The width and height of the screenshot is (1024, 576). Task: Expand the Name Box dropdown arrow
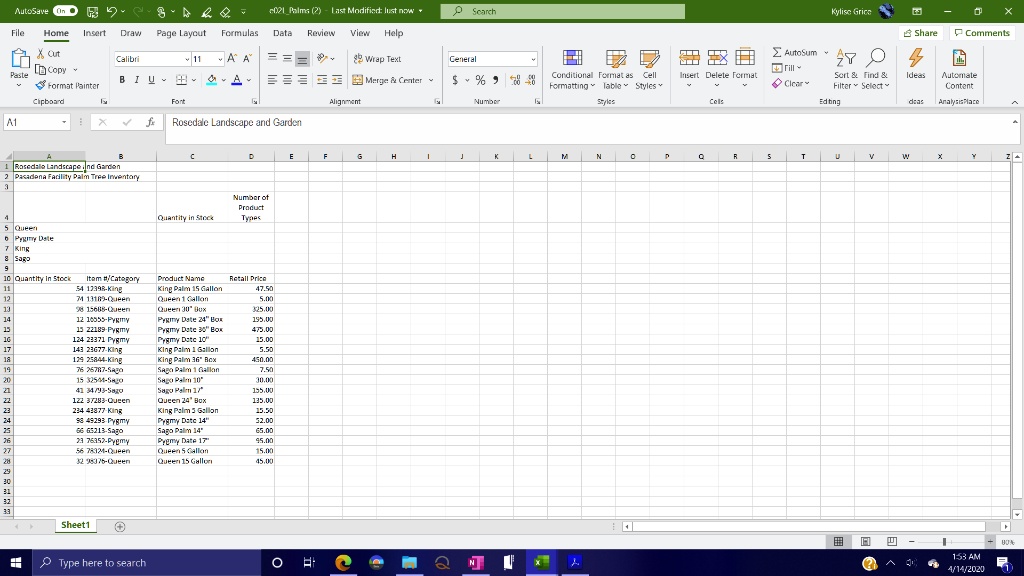tap(64, 122)
